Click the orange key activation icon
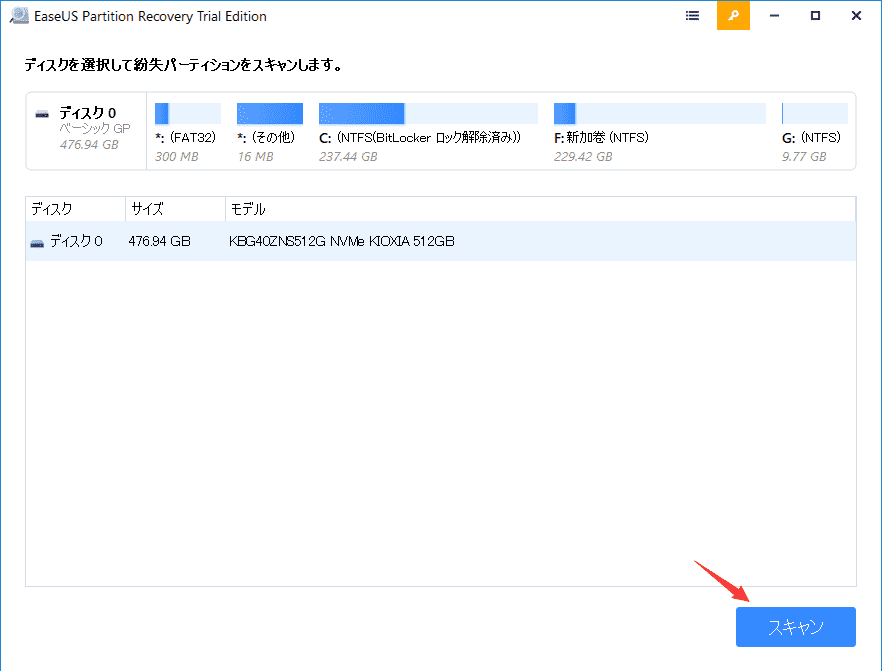Screen dimensions: 882x671 [x=733, y=16]
